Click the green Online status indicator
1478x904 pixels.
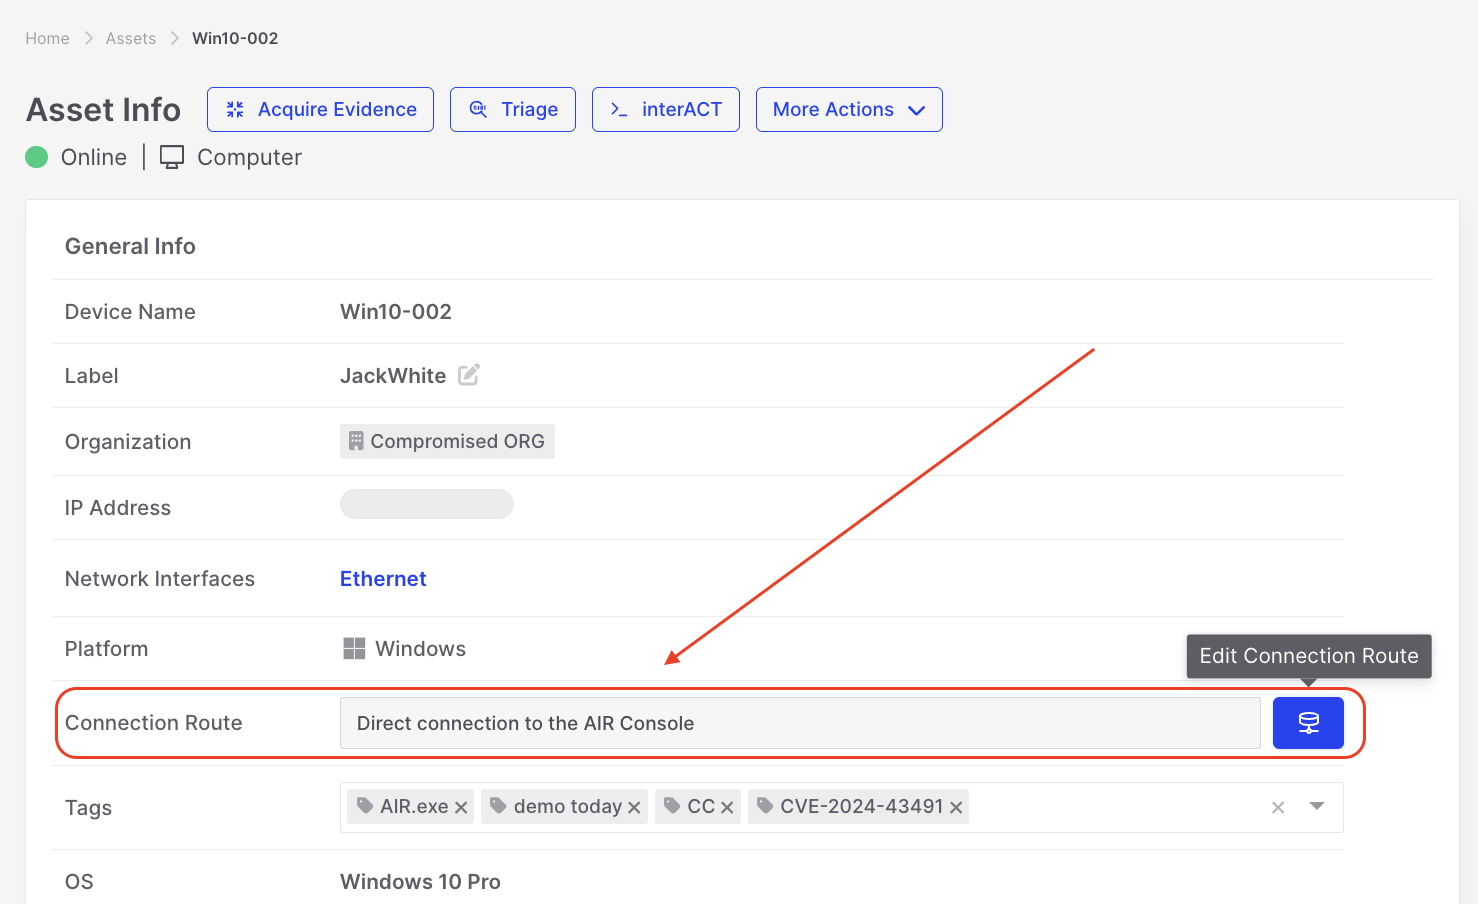[x=37, y=157]
